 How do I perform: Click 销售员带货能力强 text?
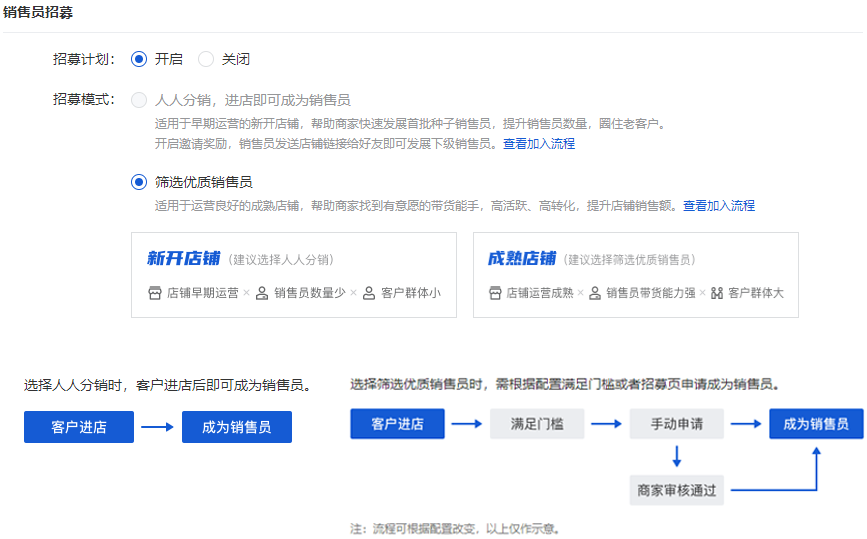pos(651,293)
